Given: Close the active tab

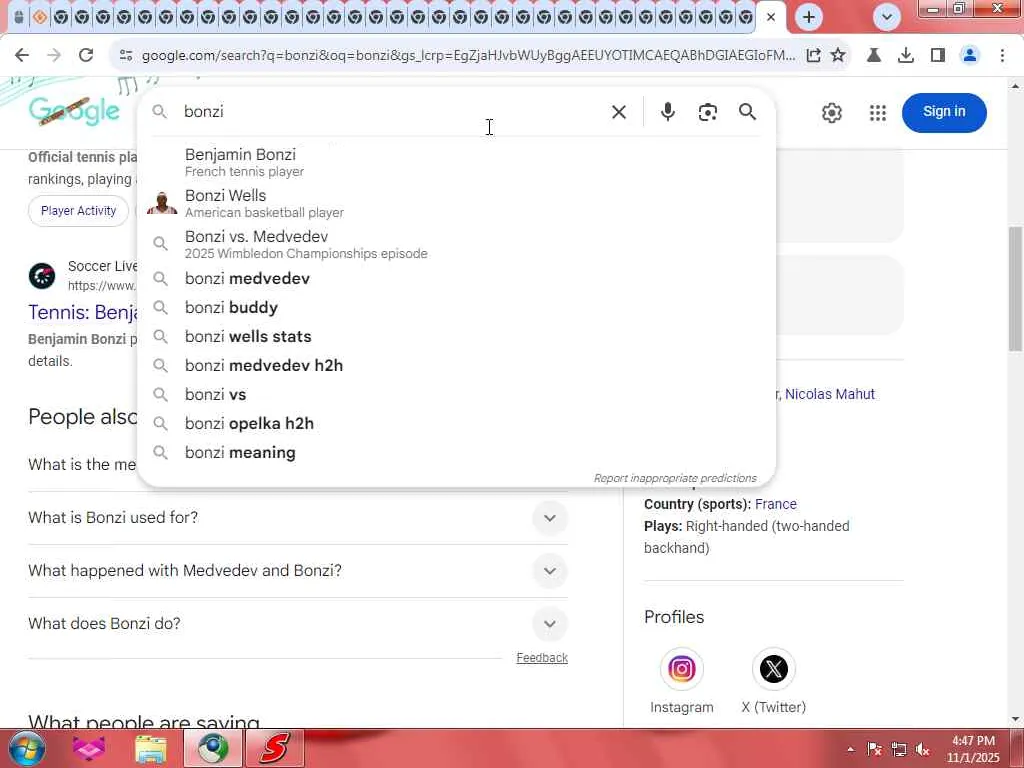Looking at the screenshot, I should point(771,18).
